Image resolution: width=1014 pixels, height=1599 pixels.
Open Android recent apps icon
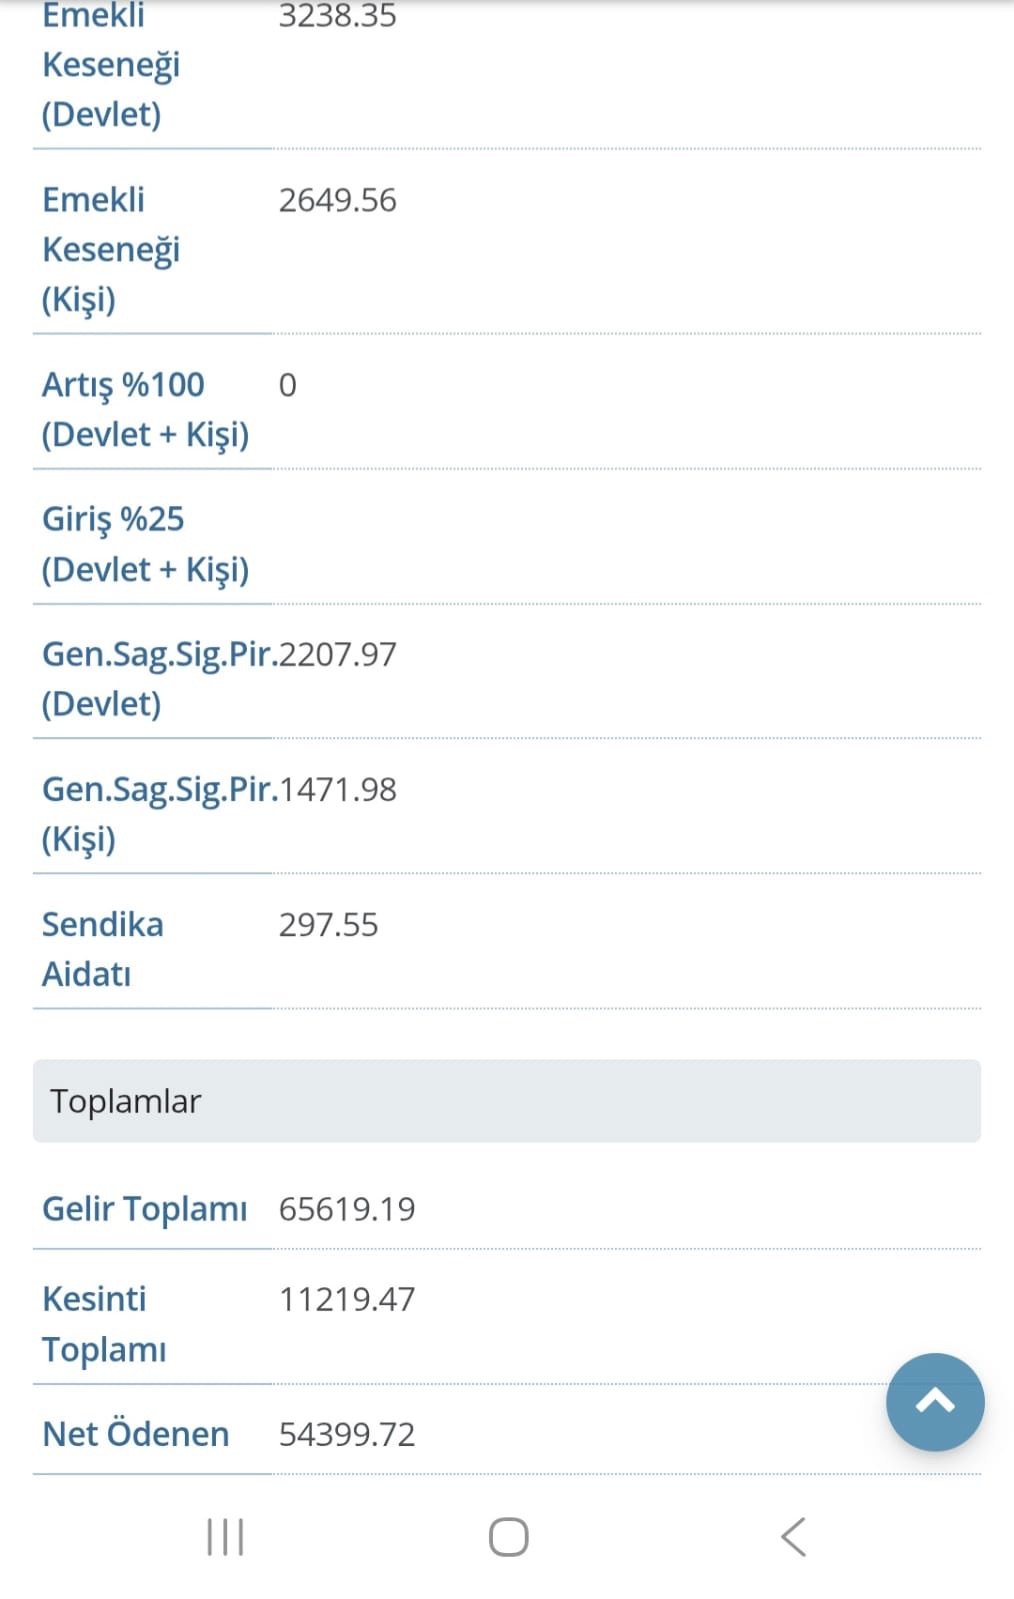click(x=225, y=1536)
